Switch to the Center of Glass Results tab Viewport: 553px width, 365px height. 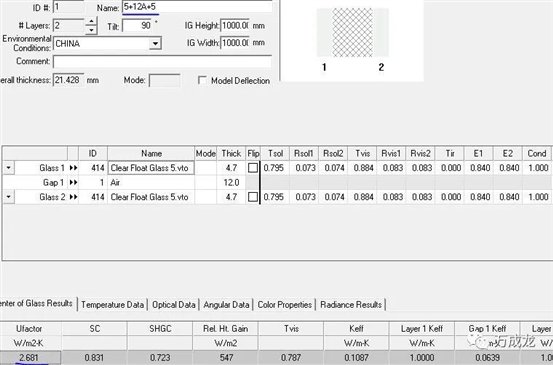pyautogui.click(x=37, y=304)
